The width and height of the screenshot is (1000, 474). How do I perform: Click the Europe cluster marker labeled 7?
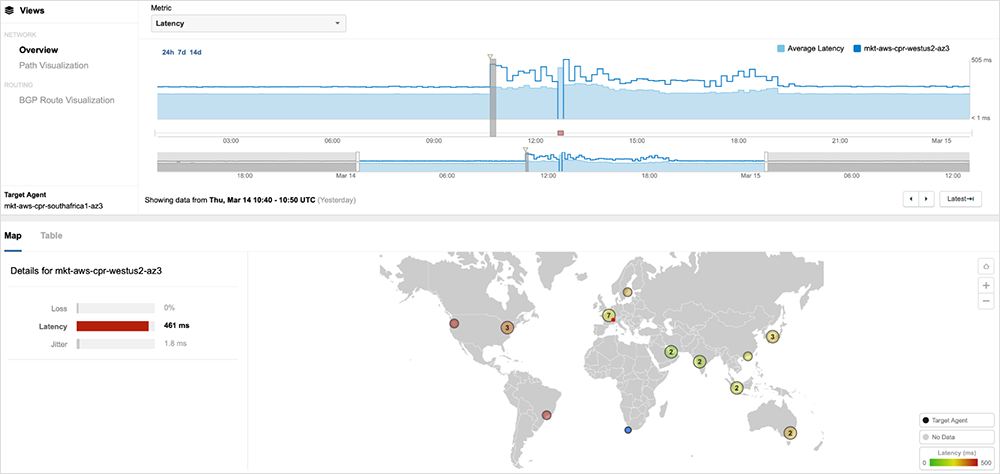click(x=607, y=315)
